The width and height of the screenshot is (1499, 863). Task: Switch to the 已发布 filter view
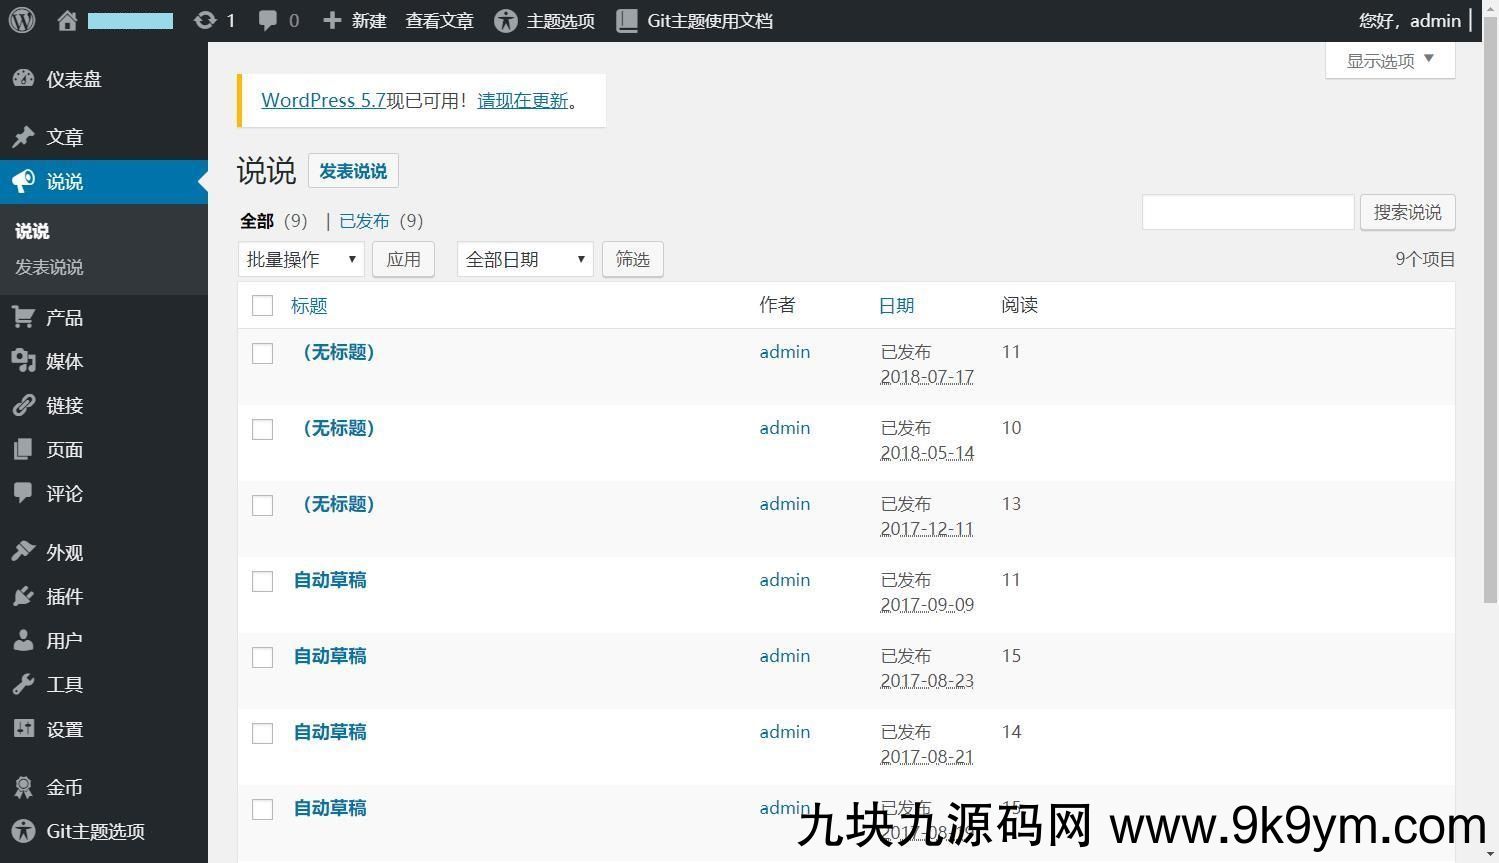click(364, 221)
